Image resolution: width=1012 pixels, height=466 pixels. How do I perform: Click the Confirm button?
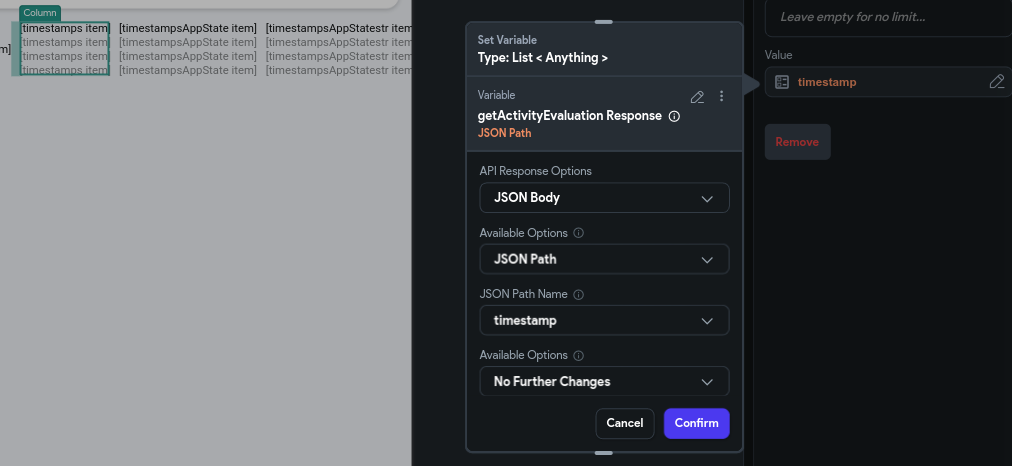point(696,423)
